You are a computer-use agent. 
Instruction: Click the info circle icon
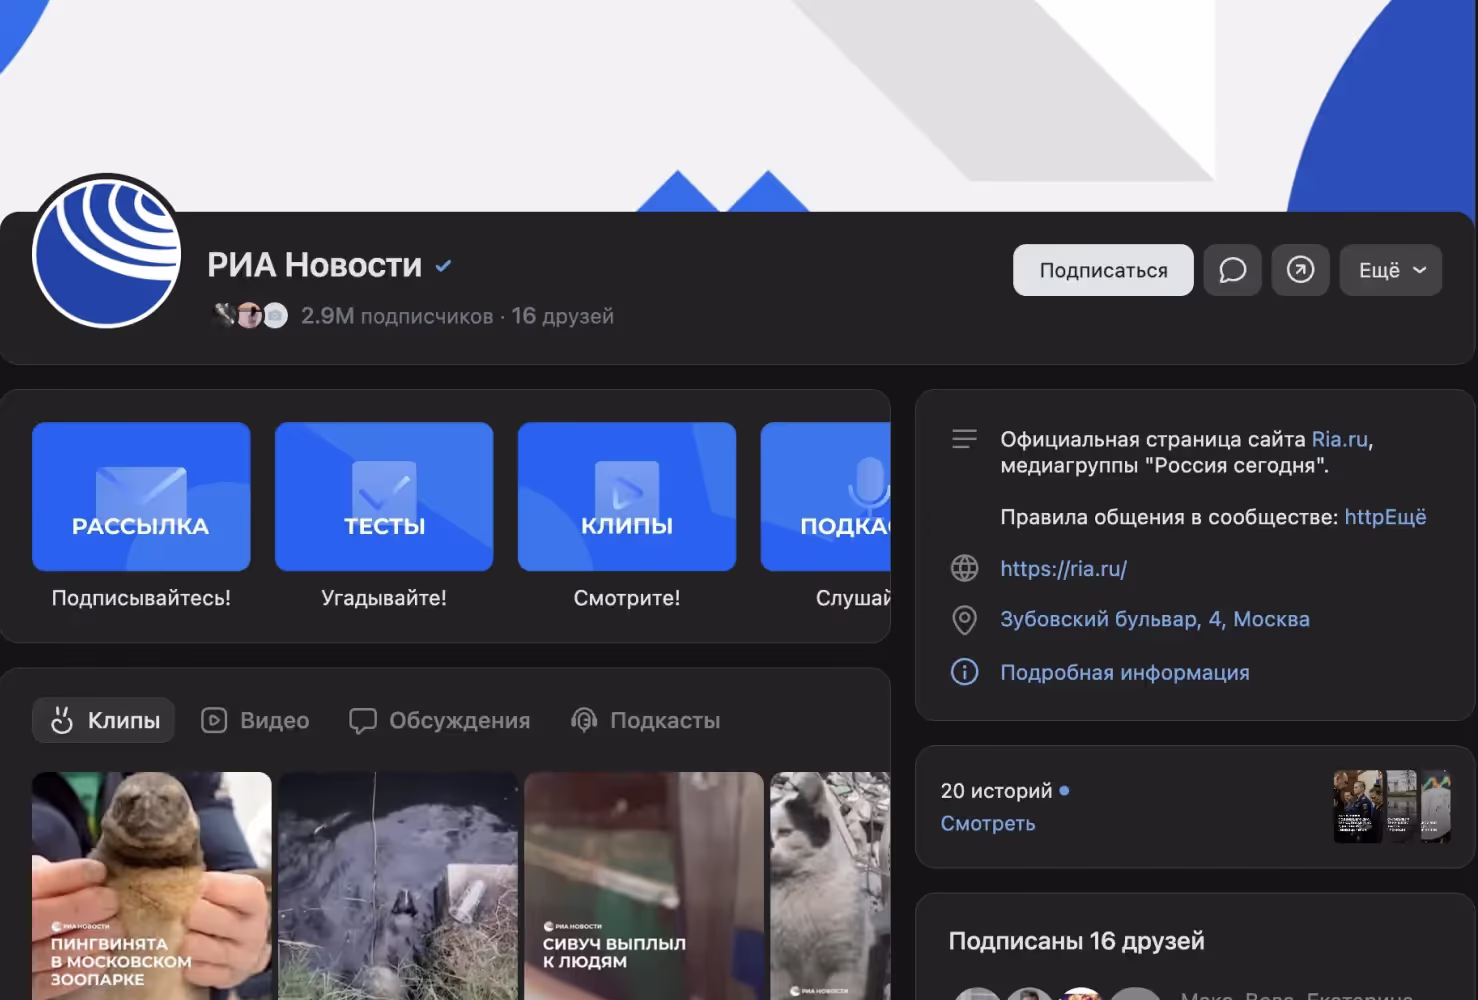pos(964,672)
